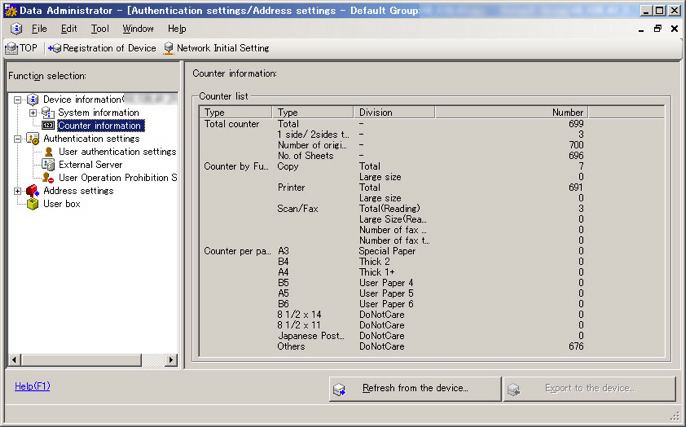Screen dimensions: 686x427
Task: Expand the System information node
Action: pos(33,113)
